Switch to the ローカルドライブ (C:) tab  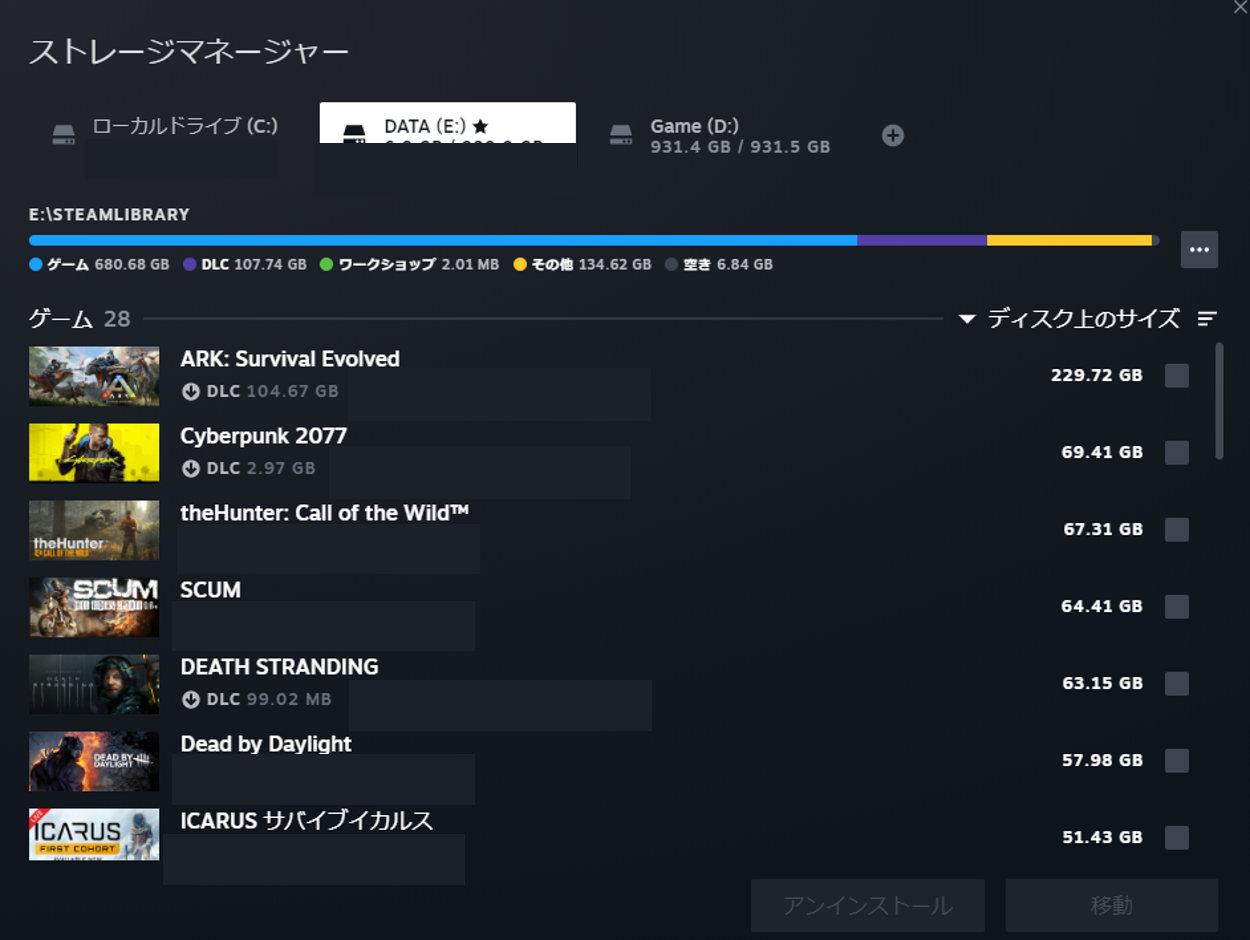(164, 135)
